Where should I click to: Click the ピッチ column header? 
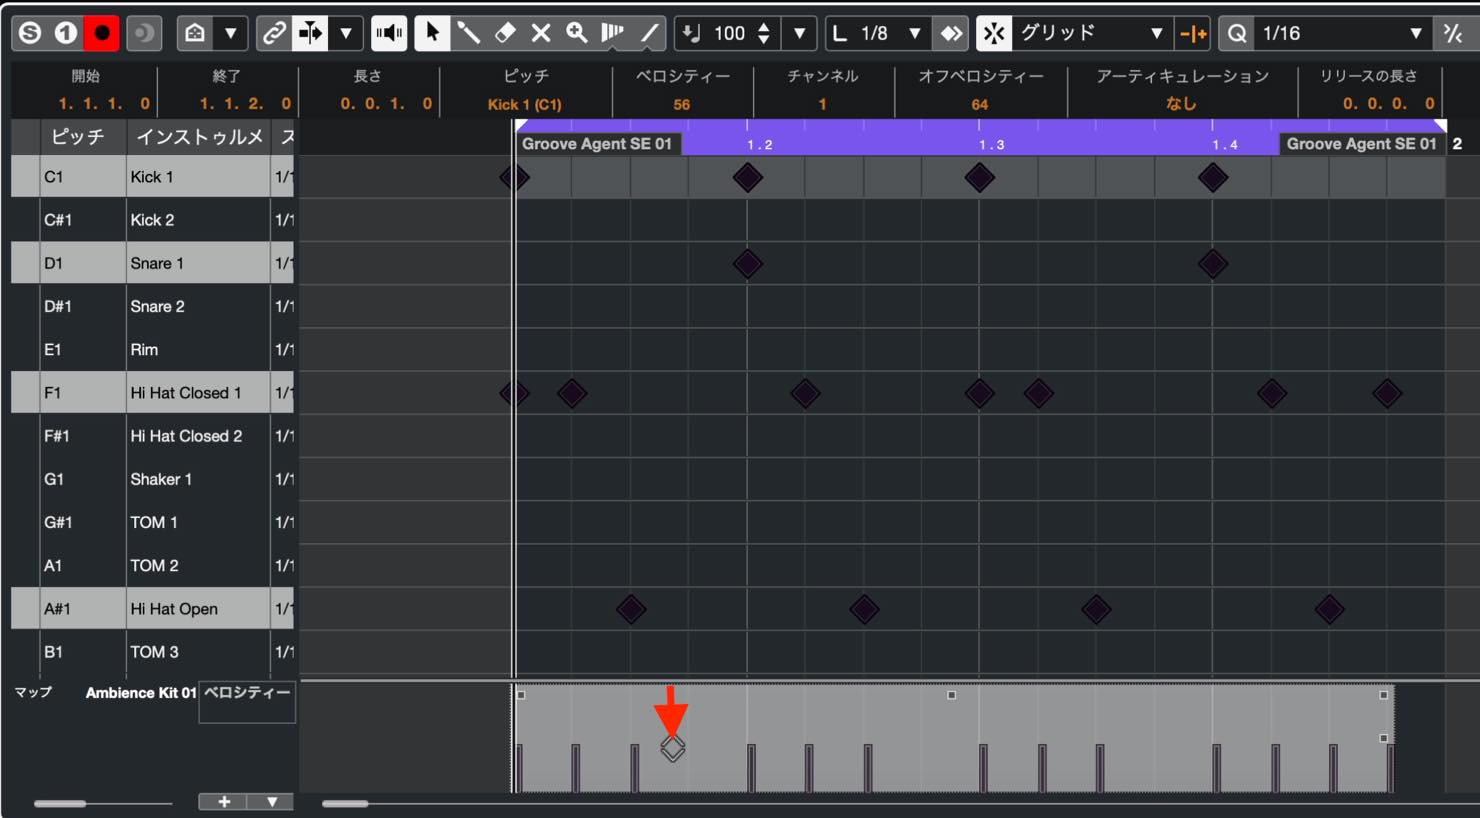pos(78,137)
